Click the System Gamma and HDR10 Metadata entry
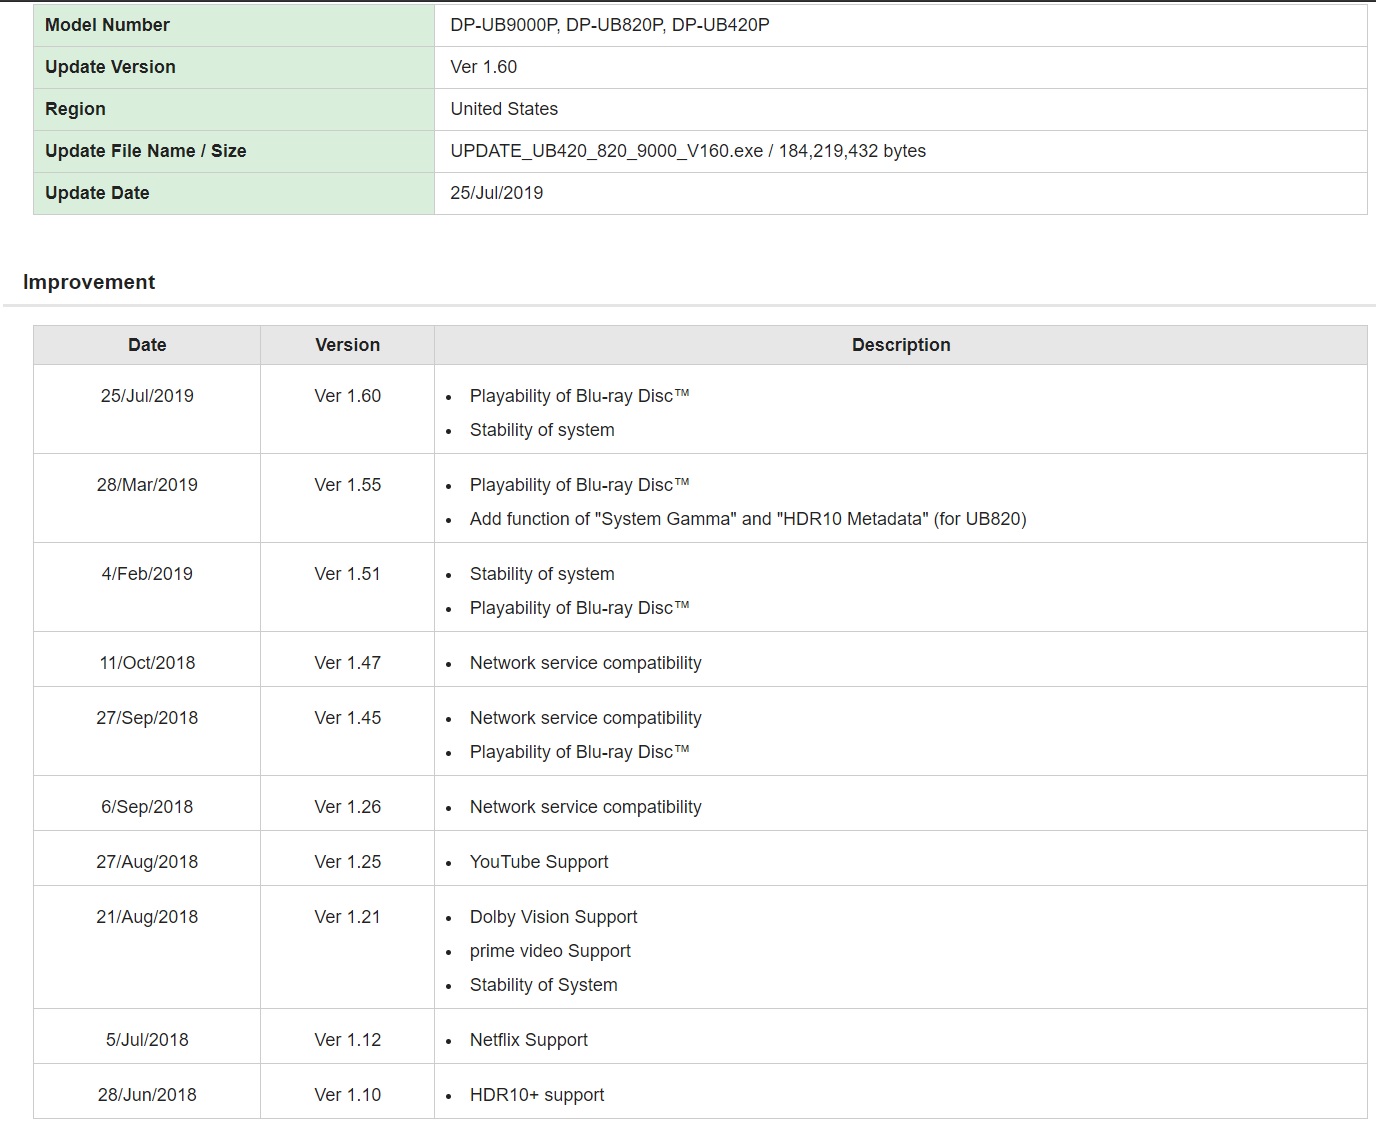The image size is (1376, 1137). (747, 519)
